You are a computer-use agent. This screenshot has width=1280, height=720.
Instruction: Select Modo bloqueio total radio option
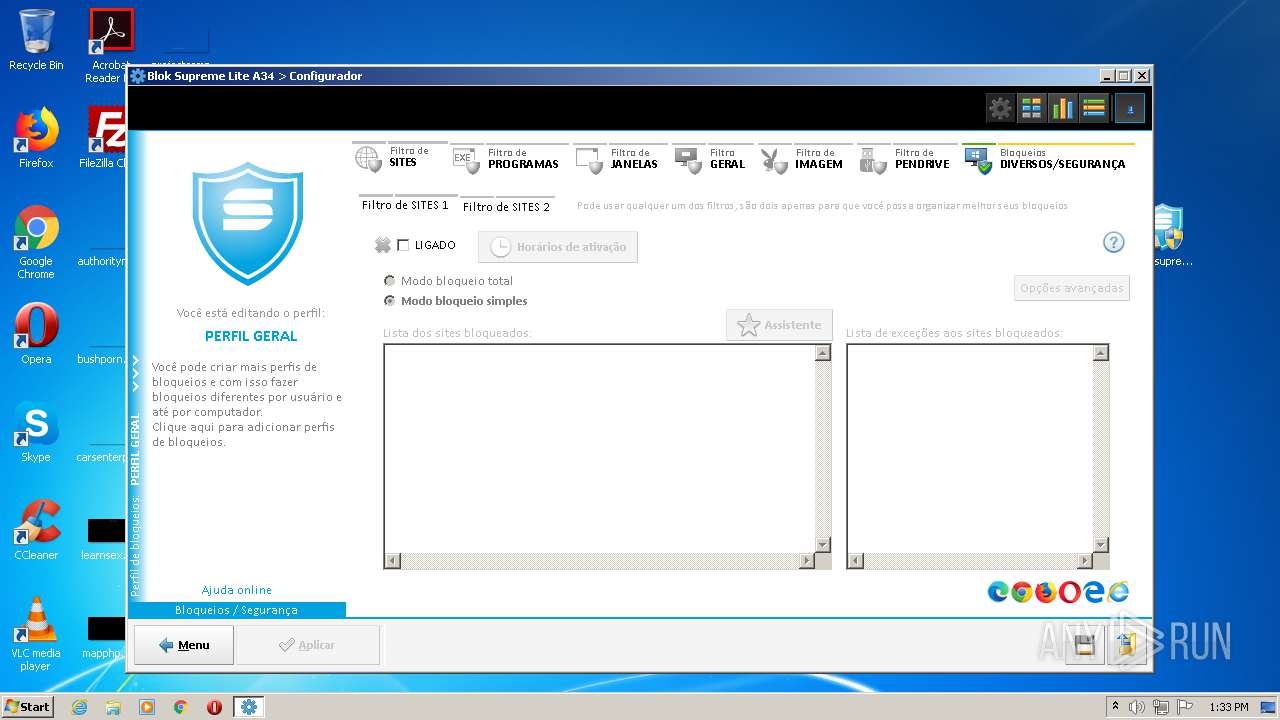tap(389, 281)
